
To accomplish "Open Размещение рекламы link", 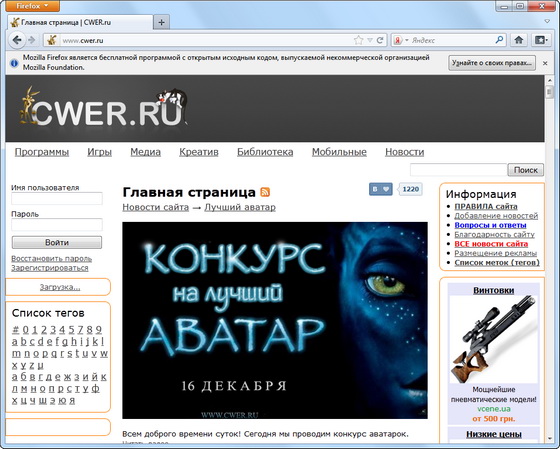I will 496,253.
